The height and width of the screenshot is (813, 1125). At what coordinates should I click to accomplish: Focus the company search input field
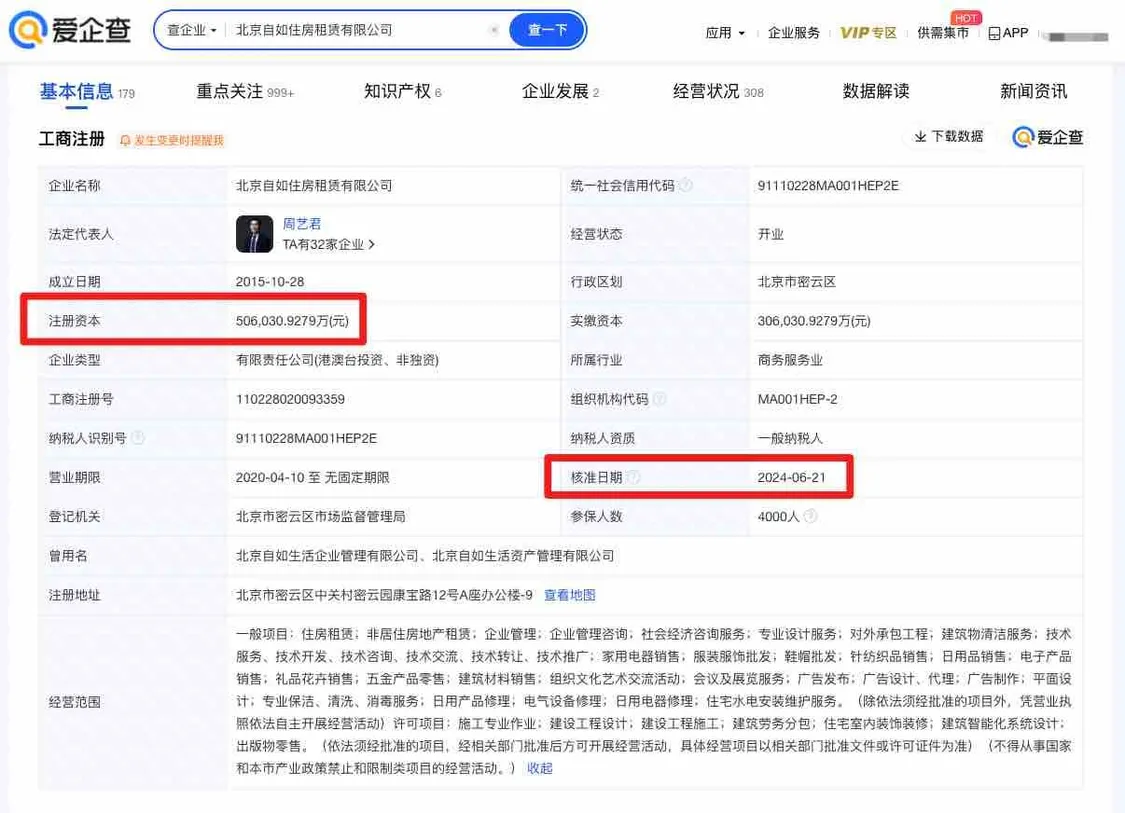point(359,30)
